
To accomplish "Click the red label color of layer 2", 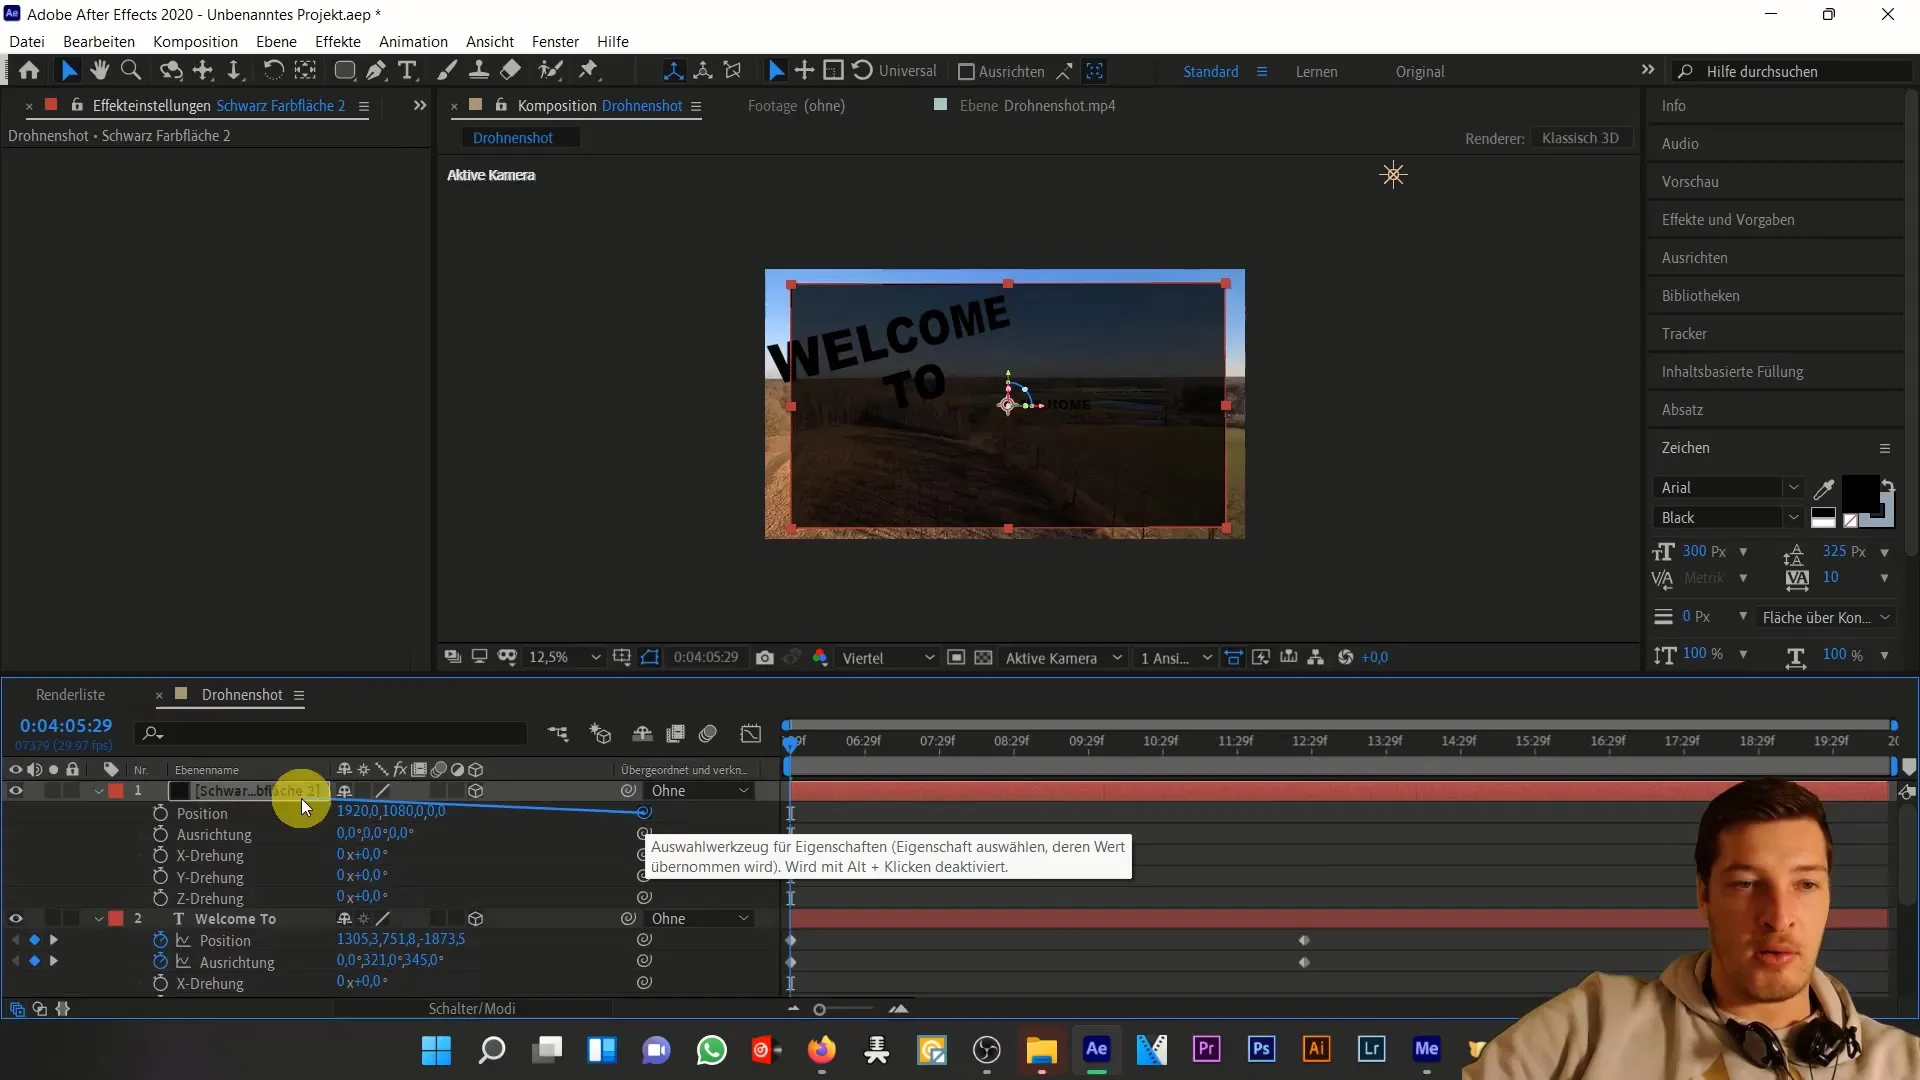I will (x=116, y=919).
